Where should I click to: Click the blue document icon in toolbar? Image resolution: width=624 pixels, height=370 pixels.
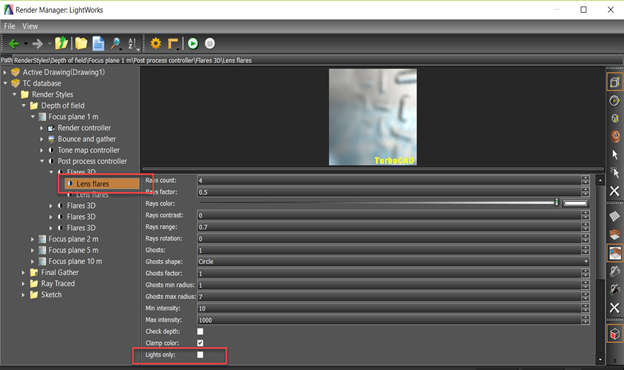[x=98, y=43]
